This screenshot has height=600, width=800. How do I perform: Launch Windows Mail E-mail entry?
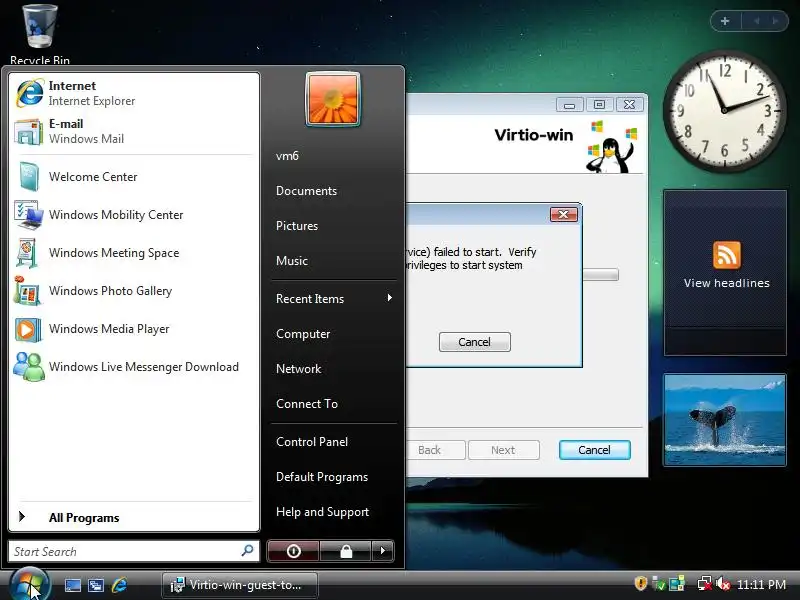pos(134,131)
